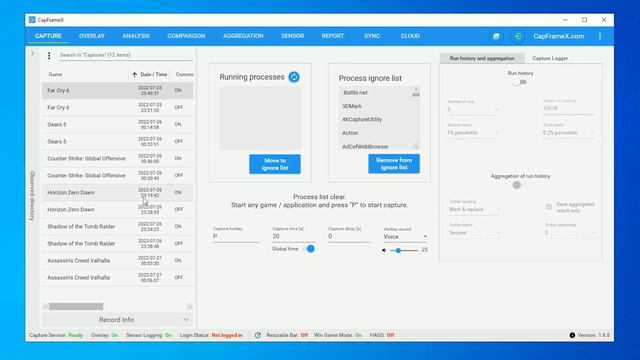Refresh the running processes list
The height and width of the screenshot is (360, 640).
pos(294,77)
